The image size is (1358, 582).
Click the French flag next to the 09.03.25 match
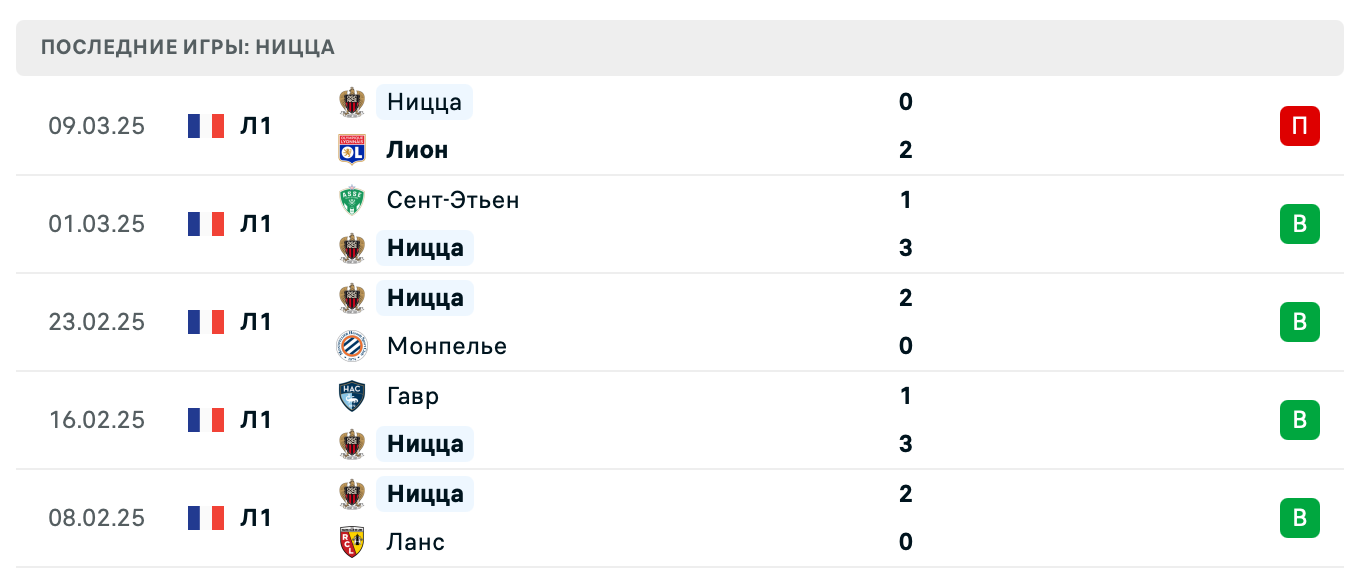tap(204, 126)
